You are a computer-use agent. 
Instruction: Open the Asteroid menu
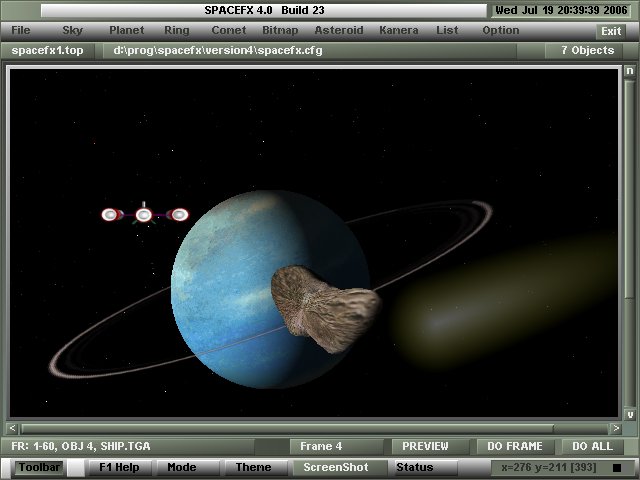(339, 30)
